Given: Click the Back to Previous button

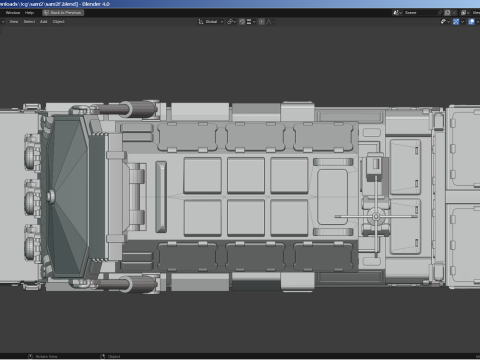Looking at the screenshot, I should (63, 13).
